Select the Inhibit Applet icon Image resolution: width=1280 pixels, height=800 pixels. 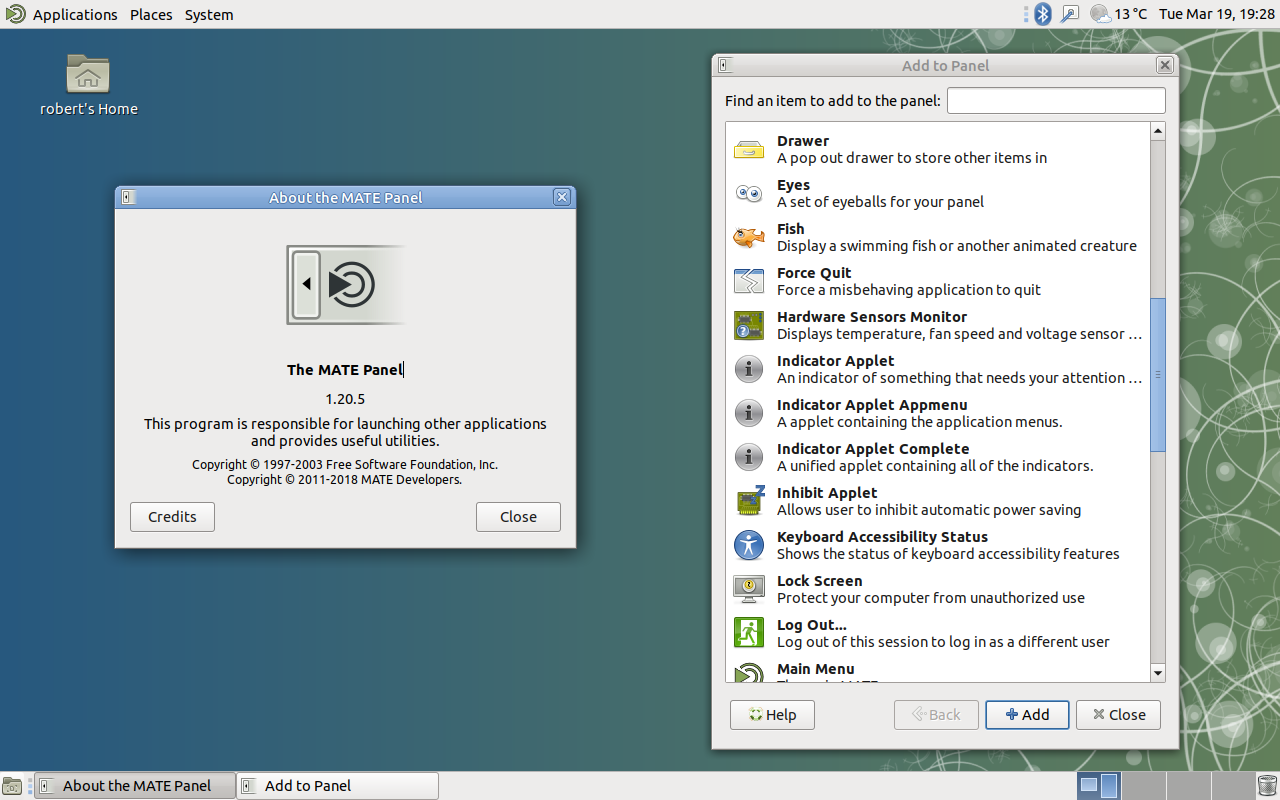click(749, 501)
